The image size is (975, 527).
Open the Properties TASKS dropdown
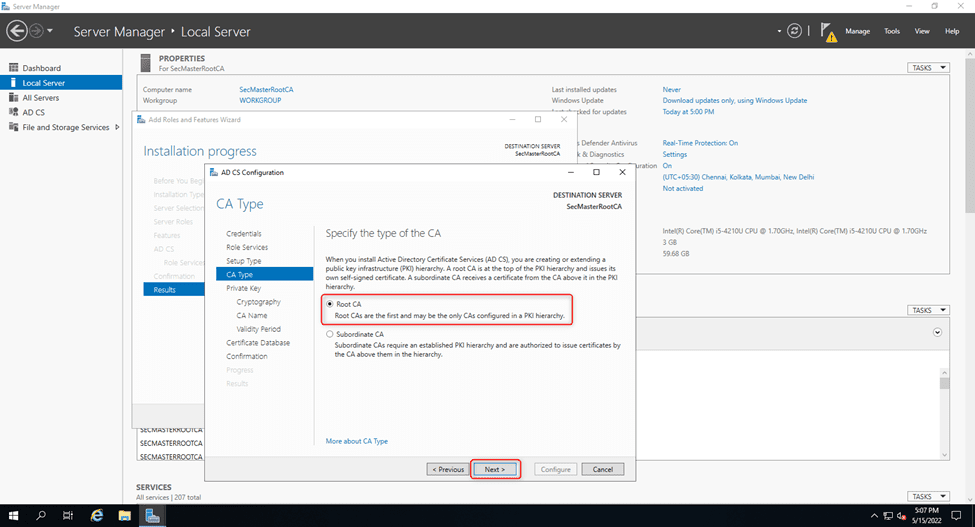pyautogui.click(x=928, y=68)
